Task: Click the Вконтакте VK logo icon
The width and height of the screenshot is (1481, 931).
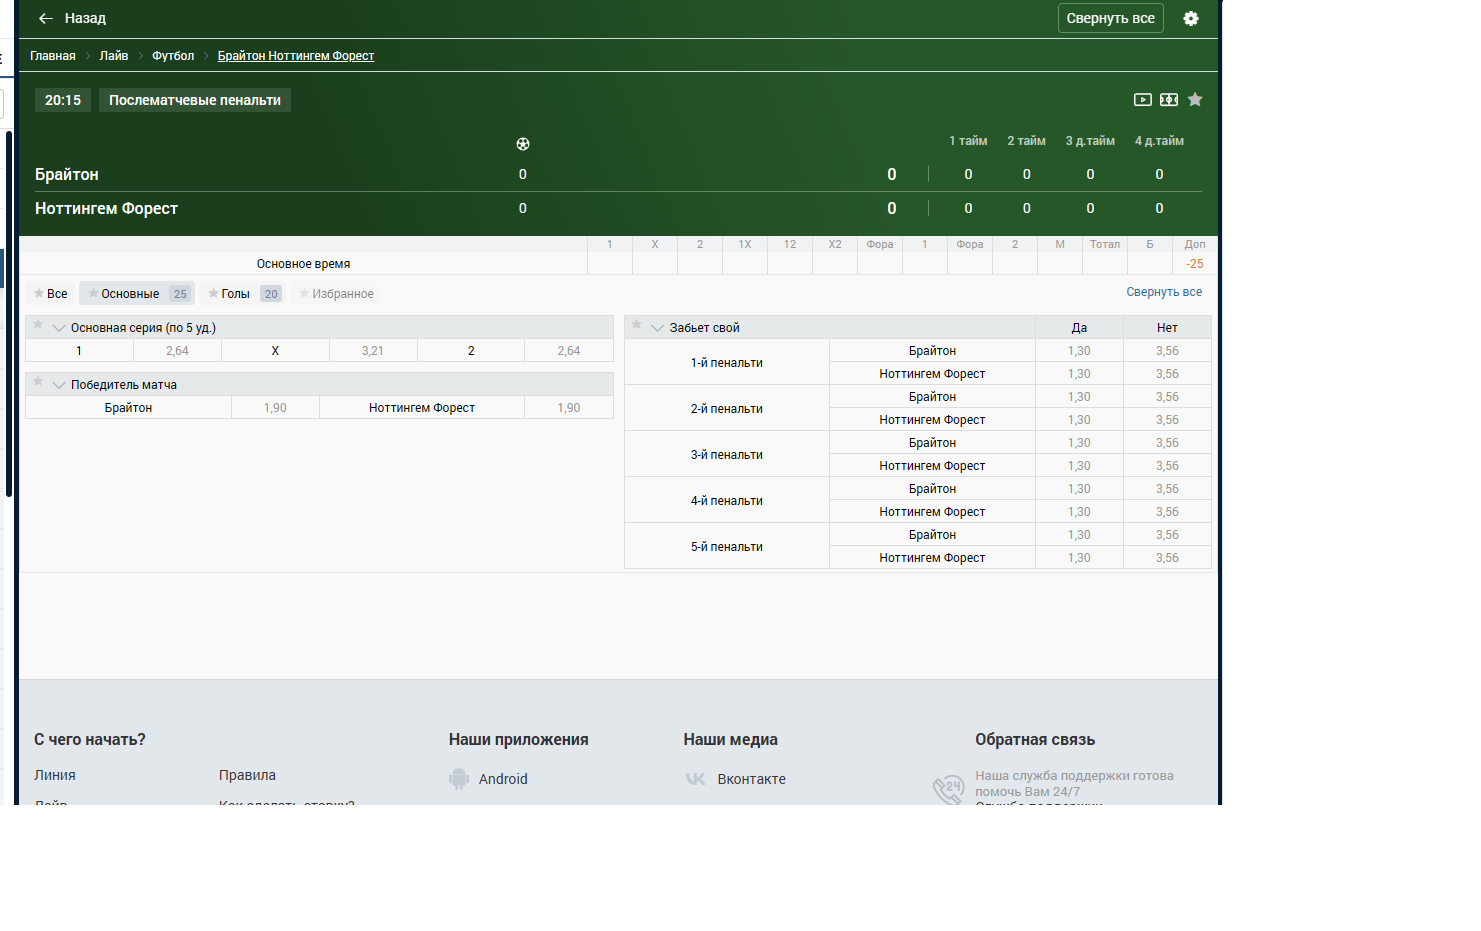Action: (x=695, y=779)
